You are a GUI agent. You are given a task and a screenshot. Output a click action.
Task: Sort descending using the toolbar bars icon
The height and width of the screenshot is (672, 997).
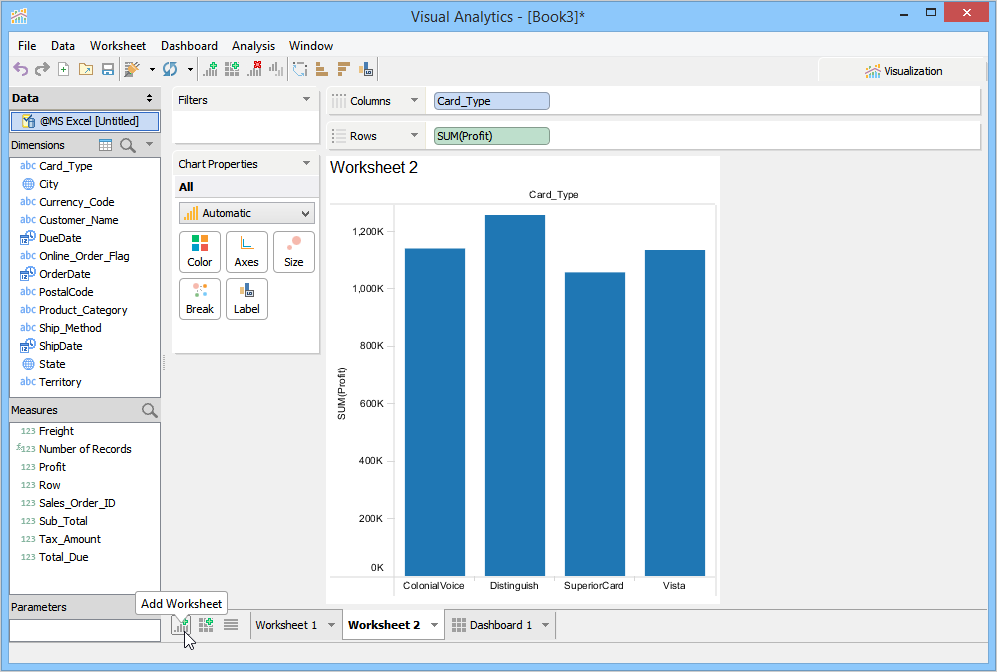344,69
